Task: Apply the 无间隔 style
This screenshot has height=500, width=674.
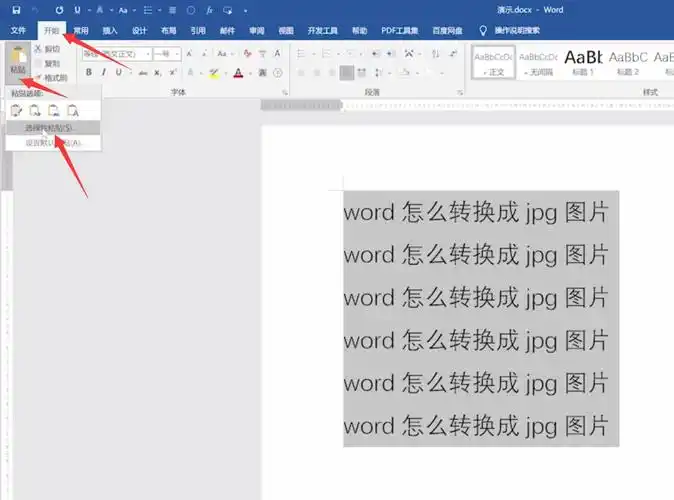Action: 539,62
